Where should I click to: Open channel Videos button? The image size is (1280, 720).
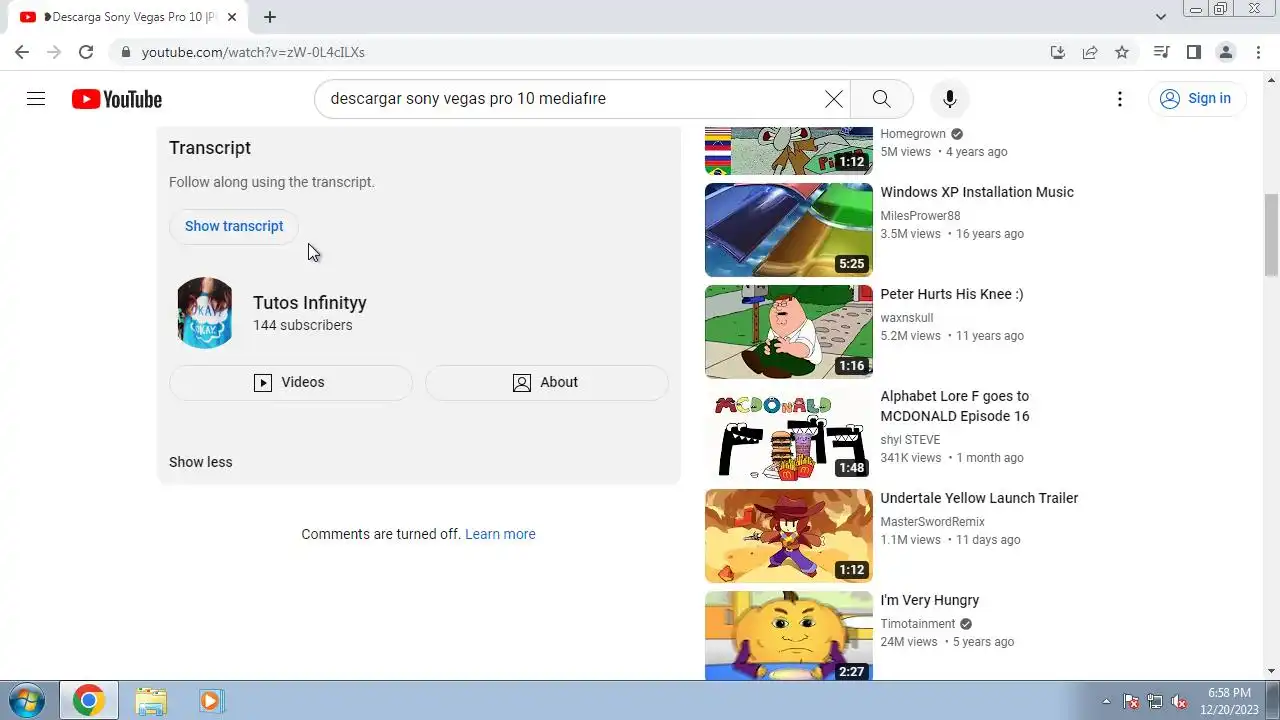291,382
